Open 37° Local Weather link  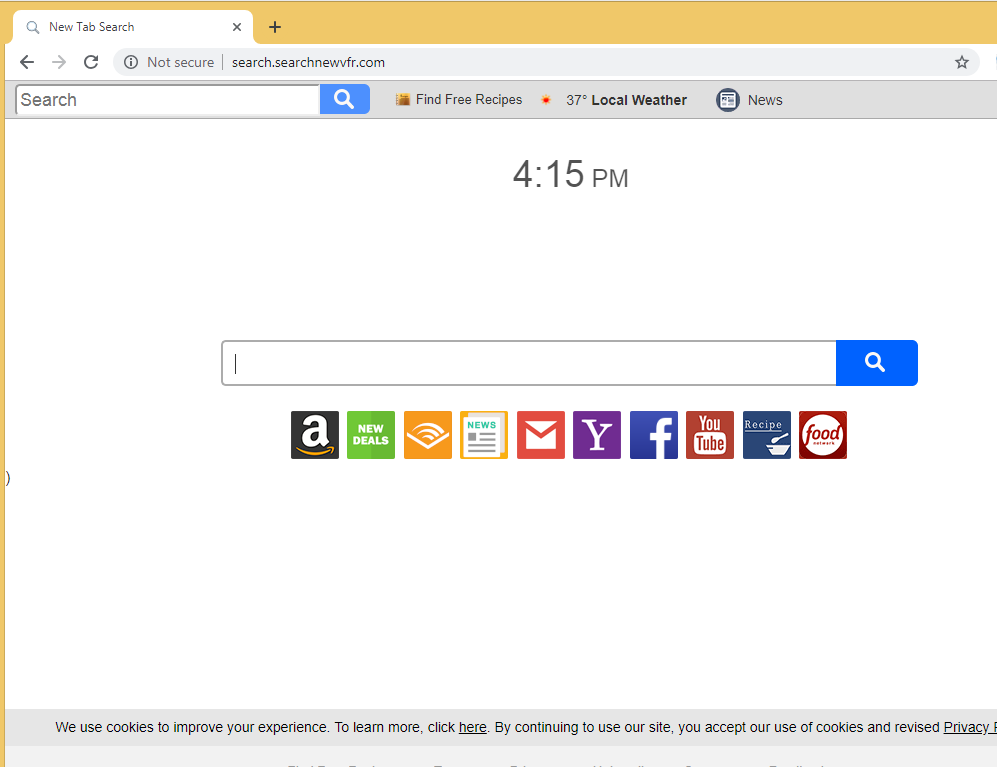[x=626, y=100]
